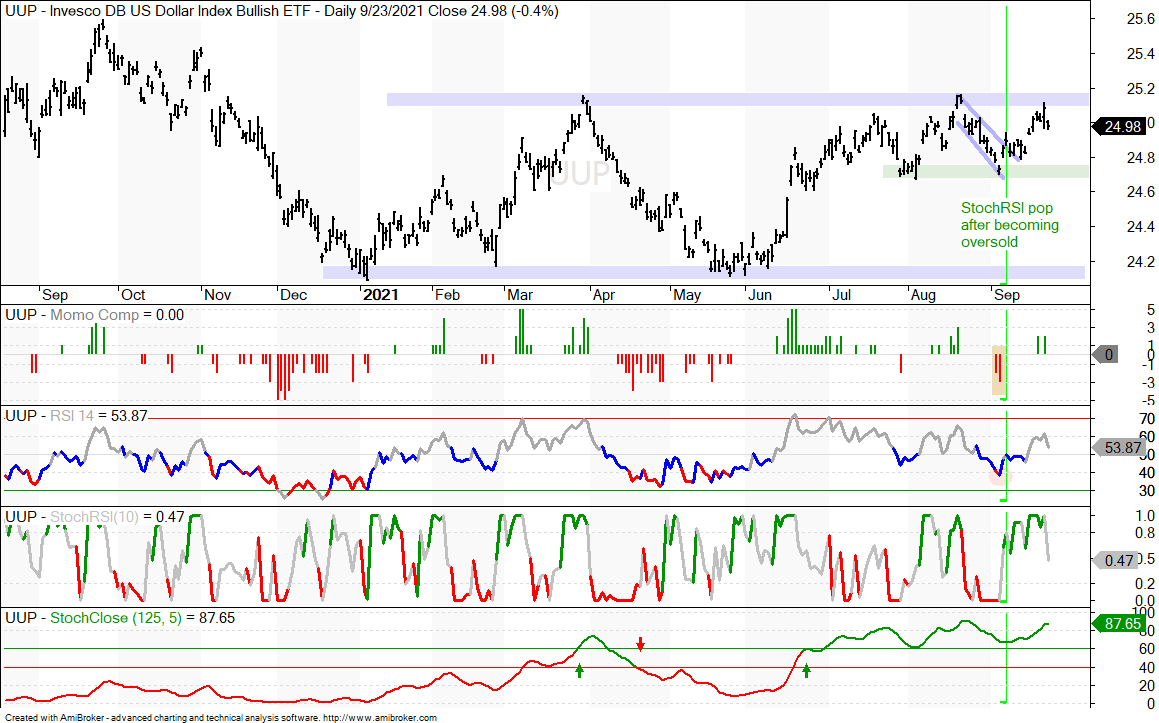Click the 'UUP - RSI 14 = 53.87' pane title
Image resolution: width=1159 pixels, height=723 pixels.
(x=76, y=415)
